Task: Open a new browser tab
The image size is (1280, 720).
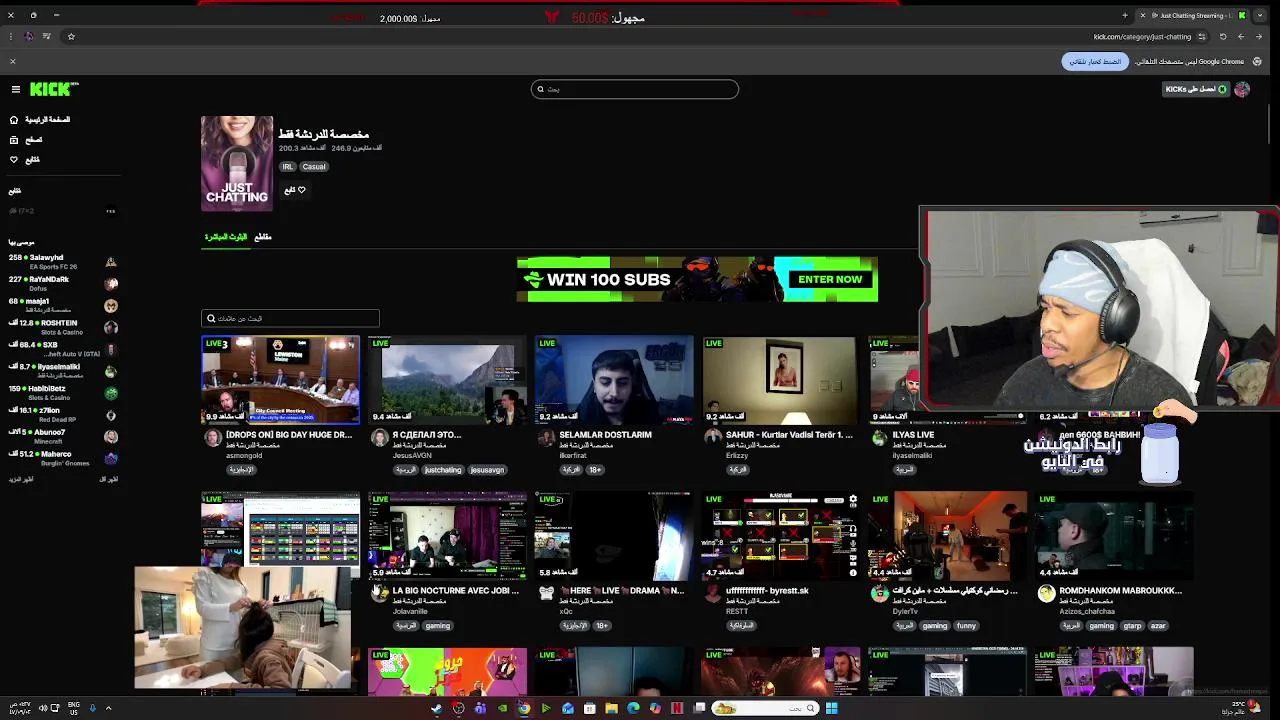Action: tap(1125, 15)
